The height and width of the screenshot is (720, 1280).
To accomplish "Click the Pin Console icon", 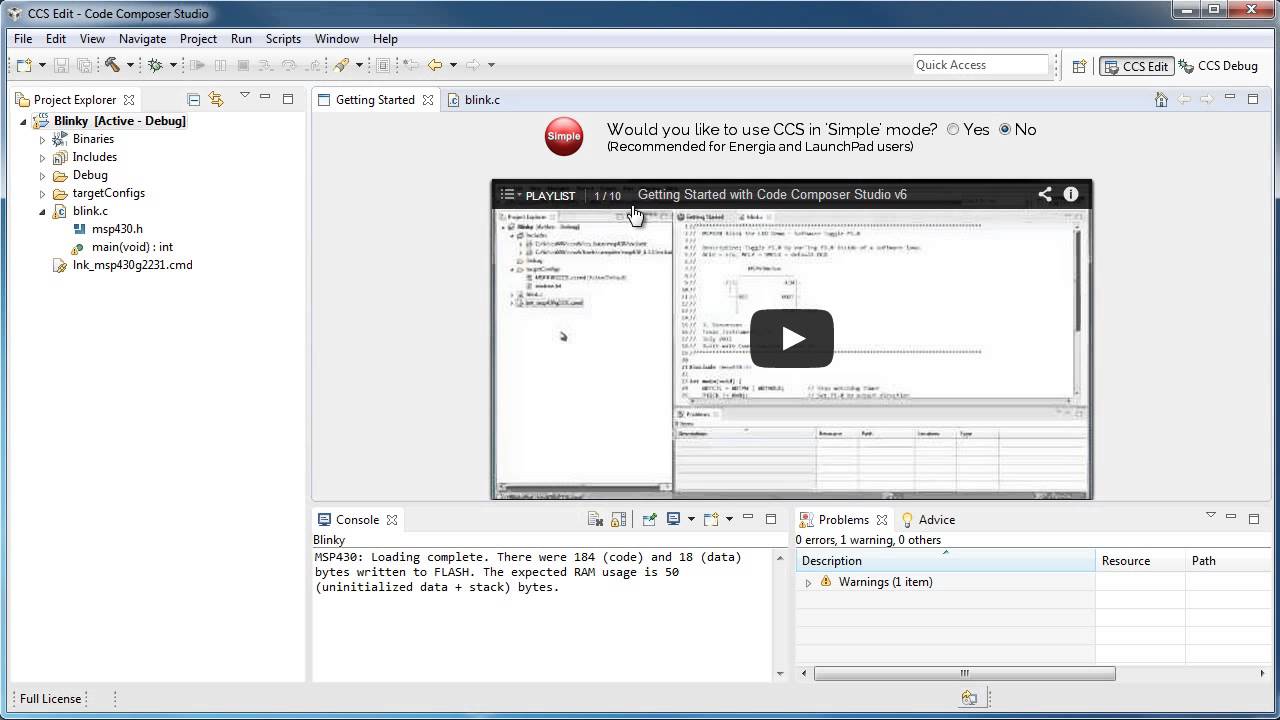I will coord(650,519).
